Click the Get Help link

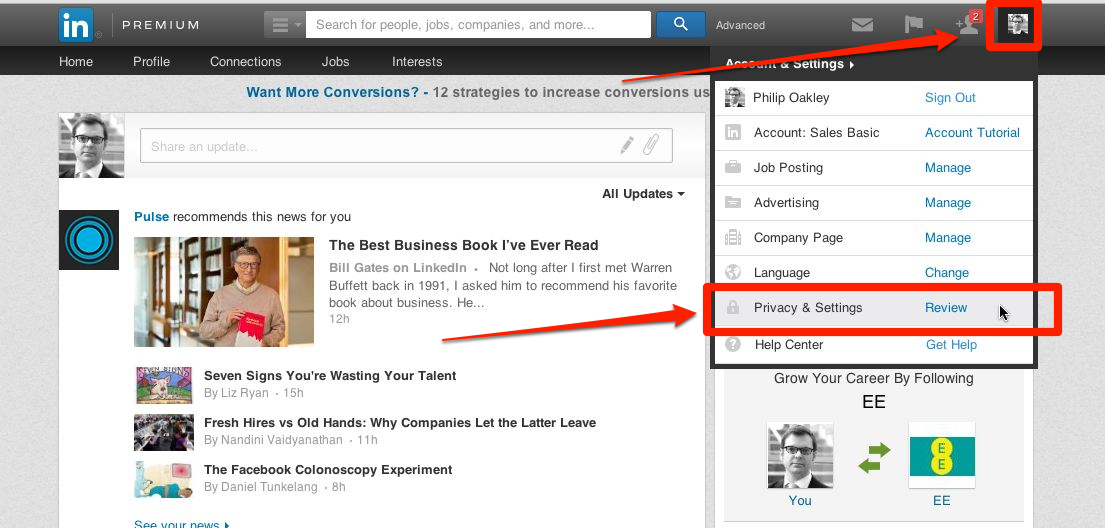click(951, 345)
